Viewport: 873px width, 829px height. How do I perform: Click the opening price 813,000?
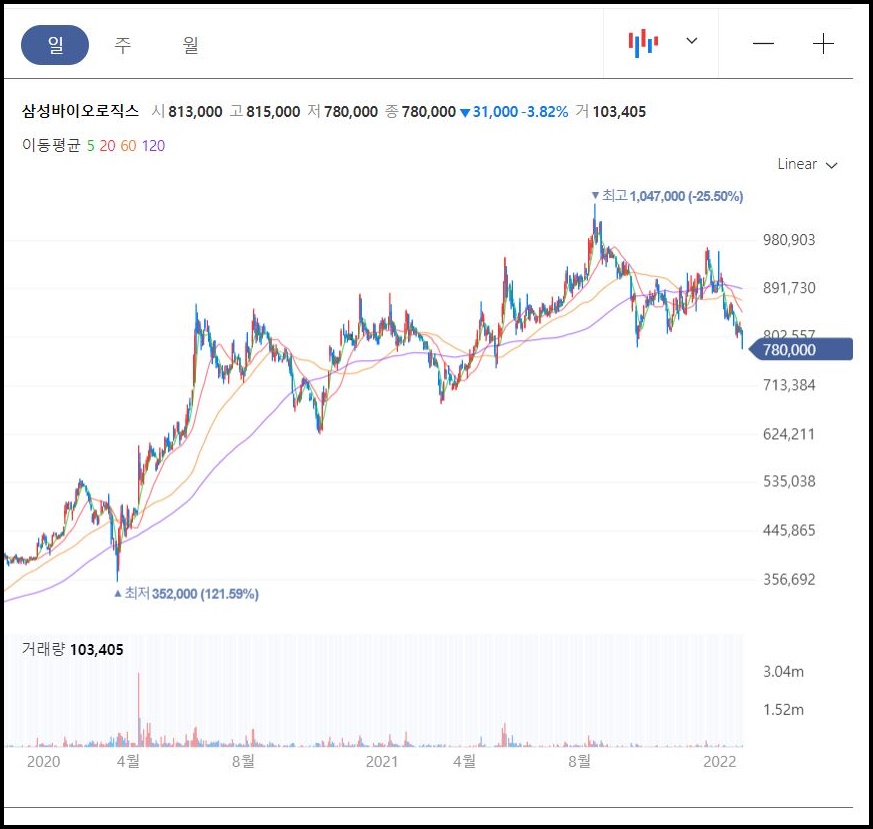click(x=195, y=112)
